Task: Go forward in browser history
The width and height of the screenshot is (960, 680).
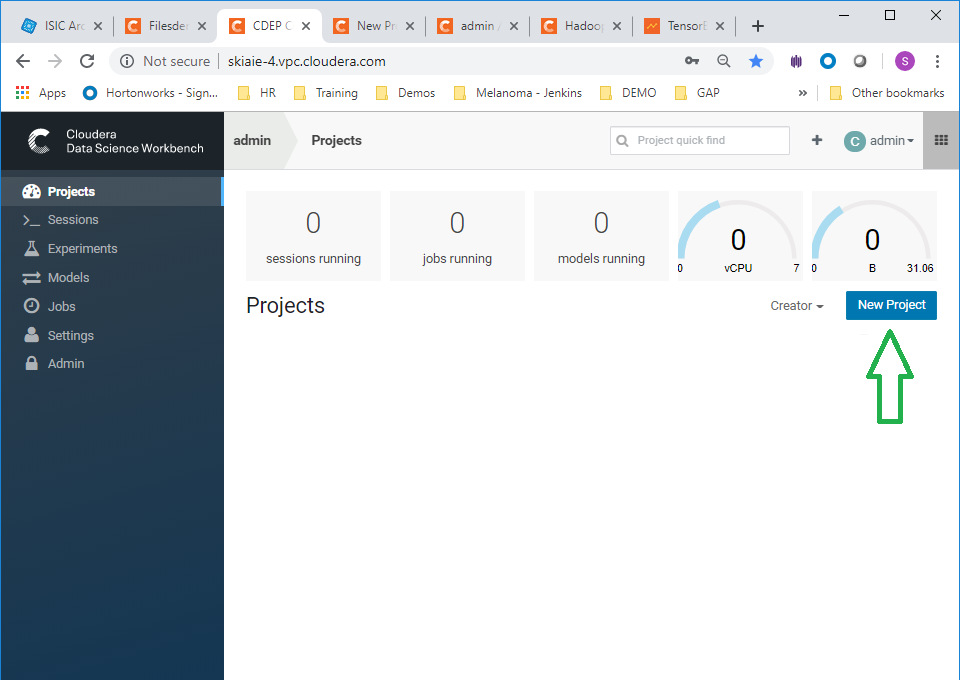Action: point(55,61)
